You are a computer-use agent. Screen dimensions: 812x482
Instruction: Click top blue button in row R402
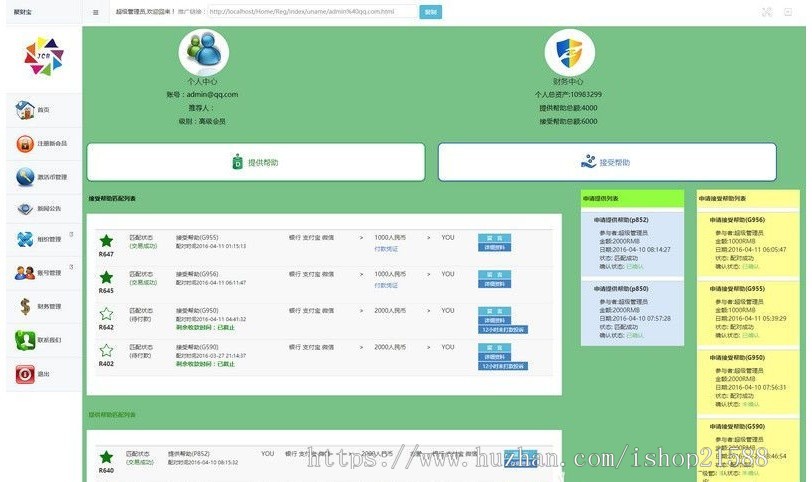click(494, 347)
